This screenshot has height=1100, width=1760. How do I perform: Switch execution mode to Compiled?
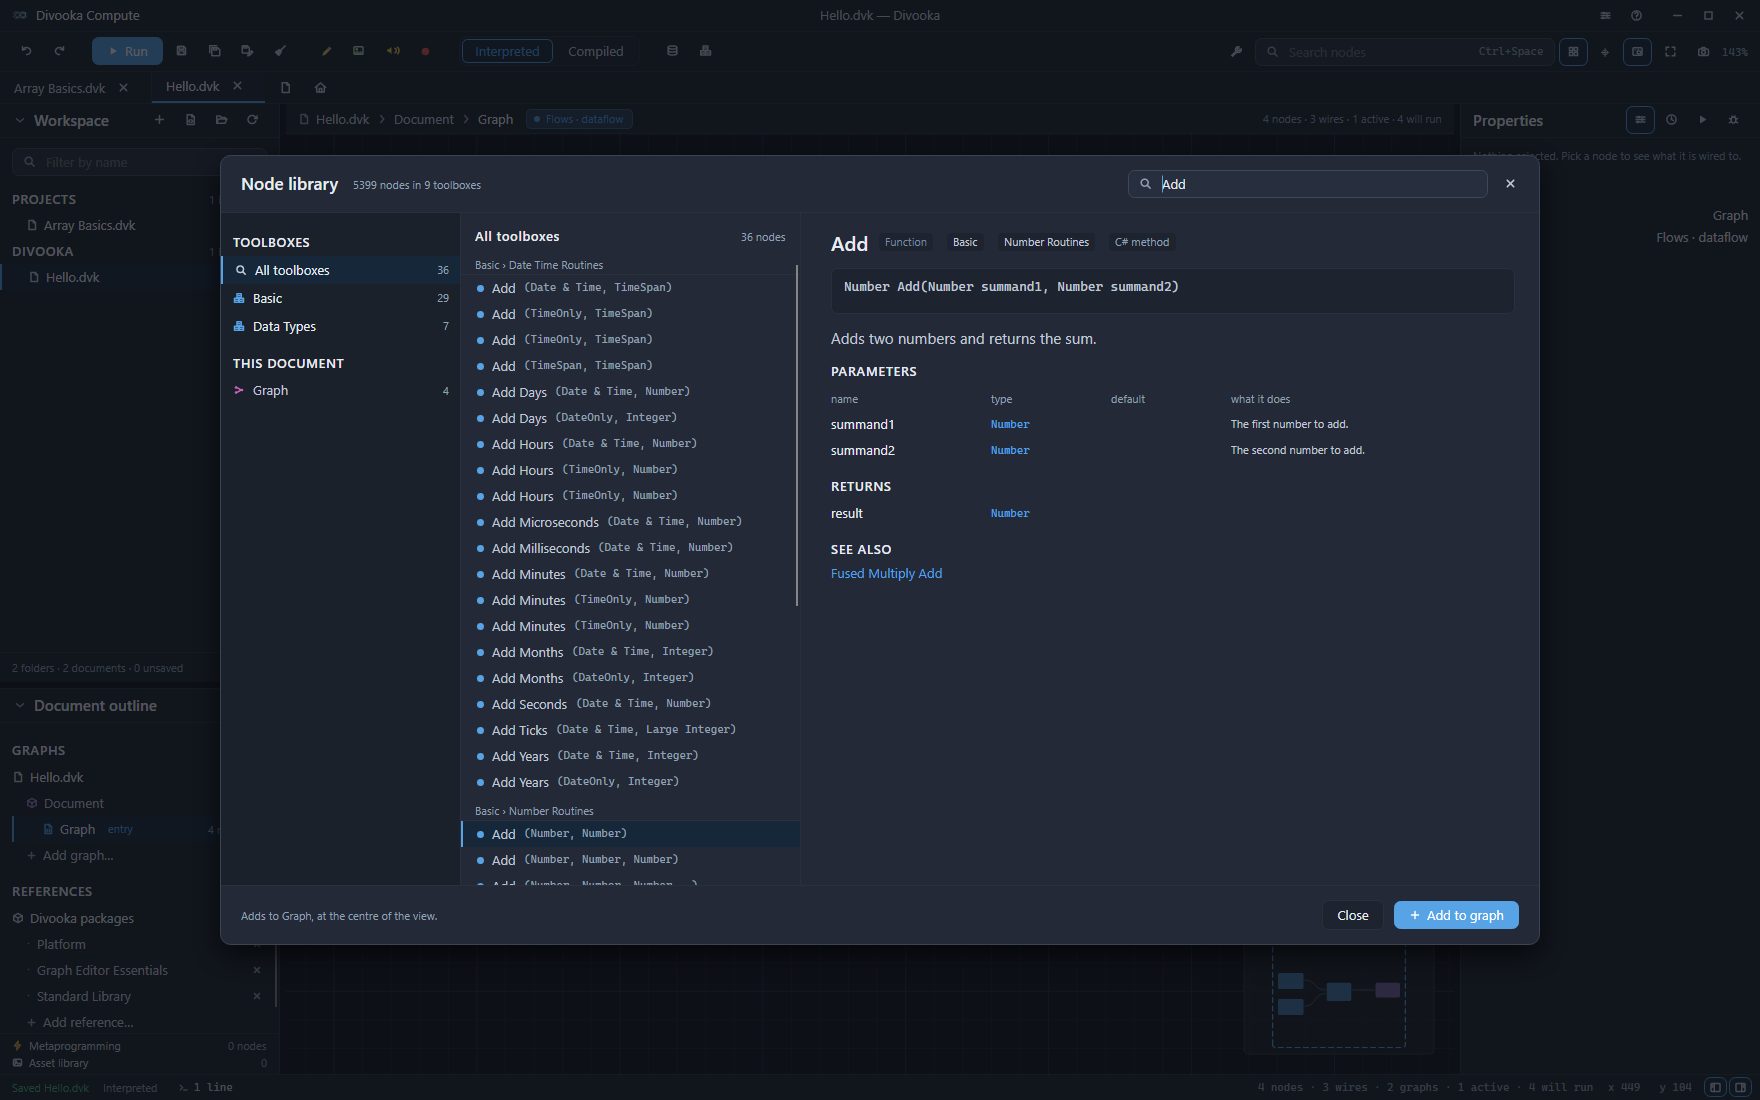click(595, 51)
